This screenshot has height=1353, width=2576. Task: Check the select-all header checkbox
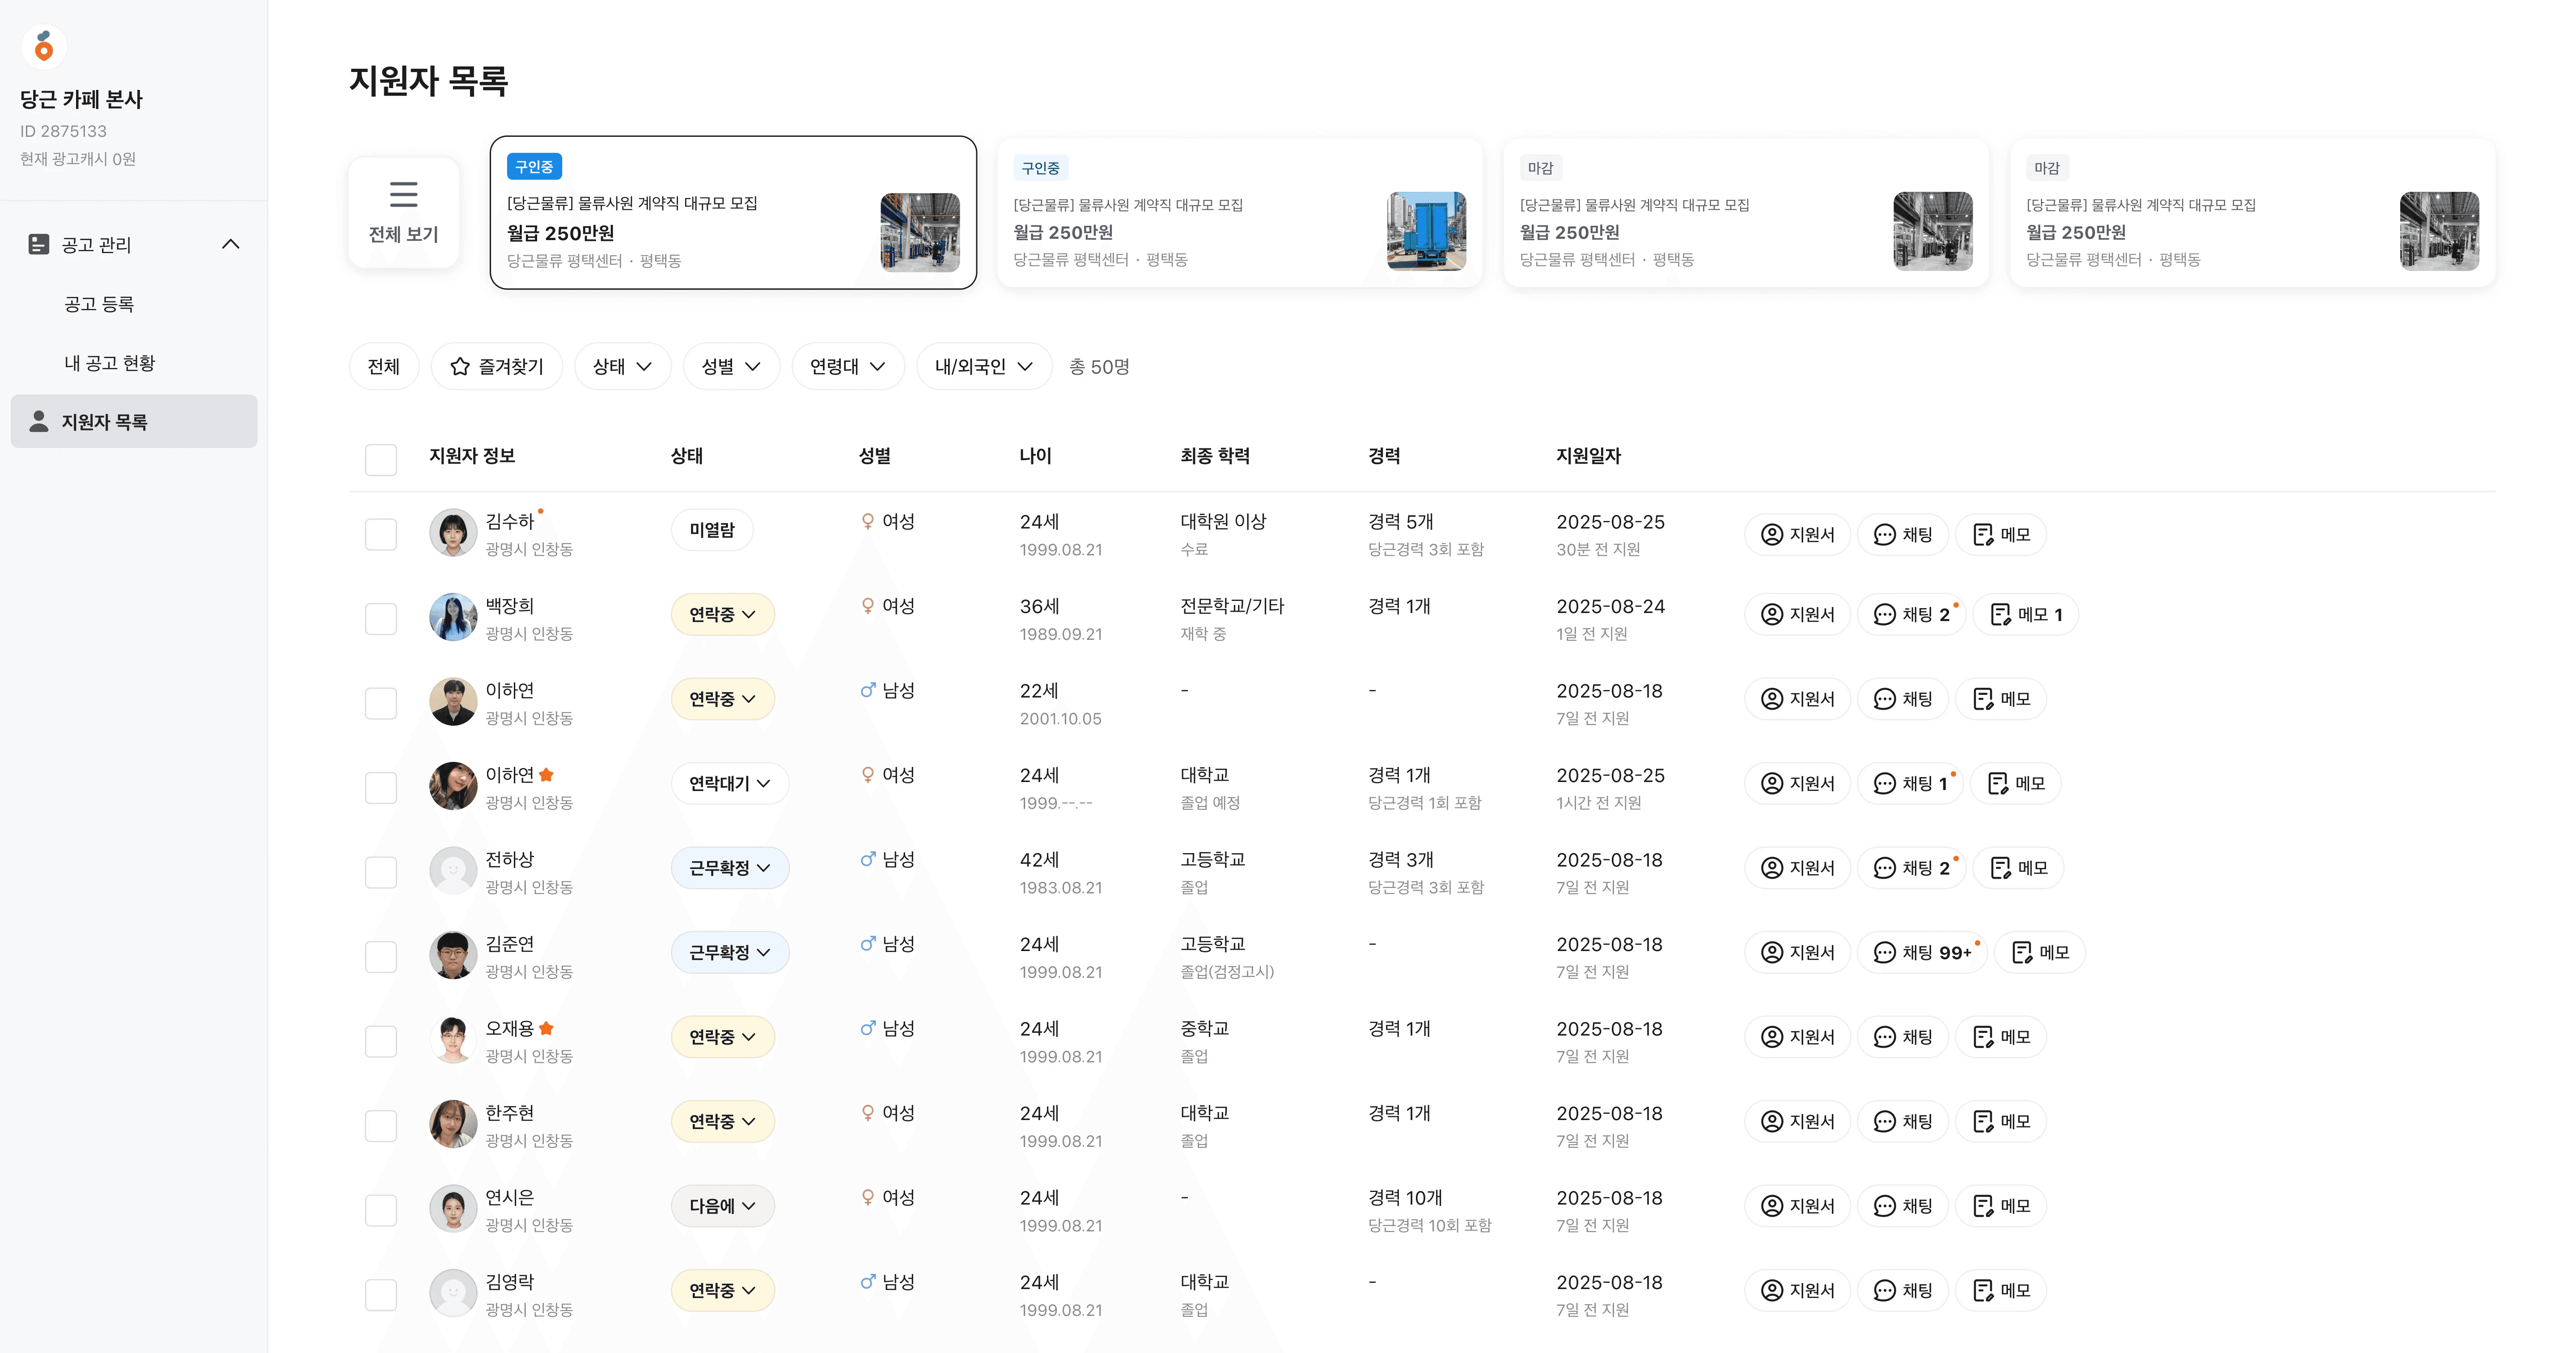(381, 459)
